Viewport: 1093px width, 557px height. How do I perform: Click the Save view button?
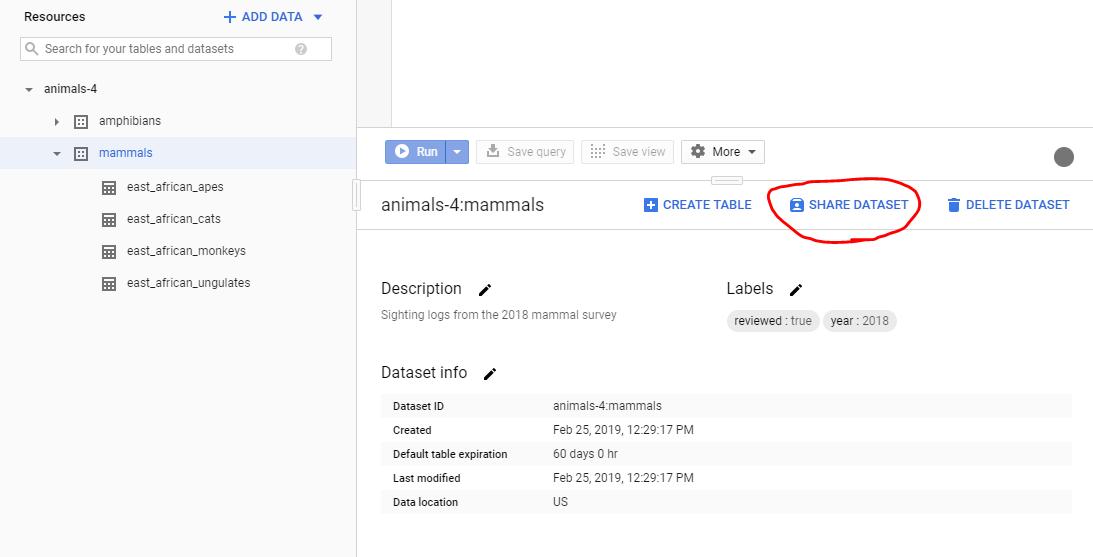pyautogui.click(x=627, y=152)
